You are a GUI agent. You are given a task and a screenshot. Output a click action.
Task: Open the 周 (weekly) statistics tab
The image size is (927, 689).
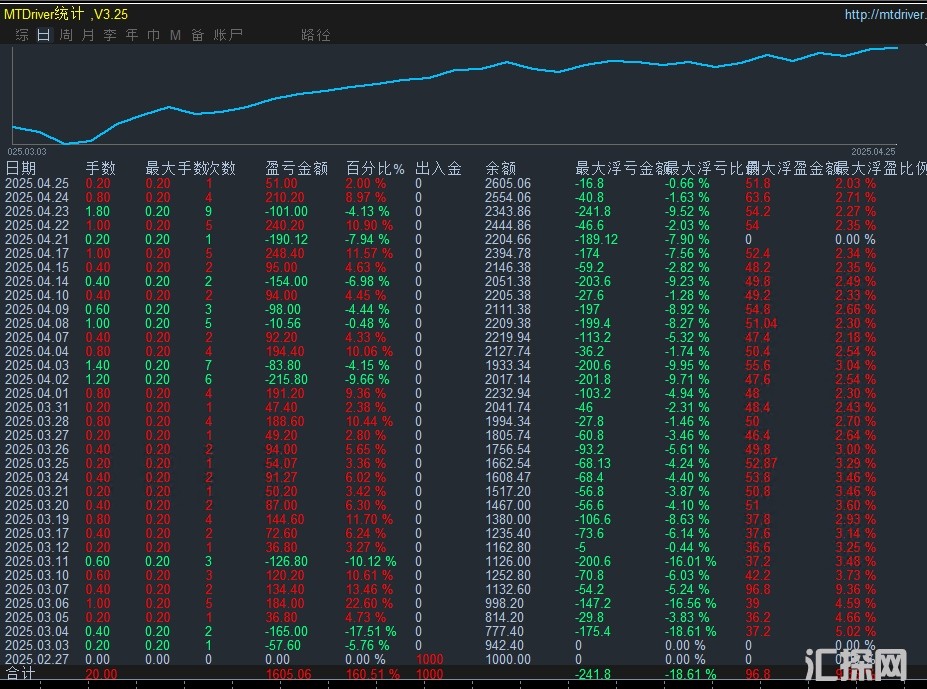[x=66, y=35]
